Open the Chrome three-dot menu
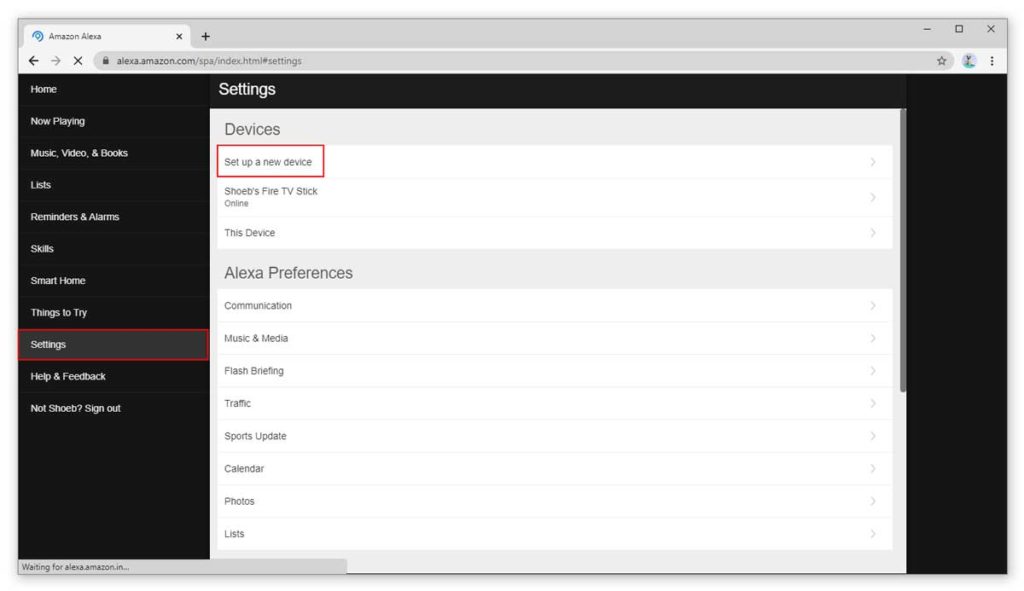The image size is (1024, 591). [991, 61]
